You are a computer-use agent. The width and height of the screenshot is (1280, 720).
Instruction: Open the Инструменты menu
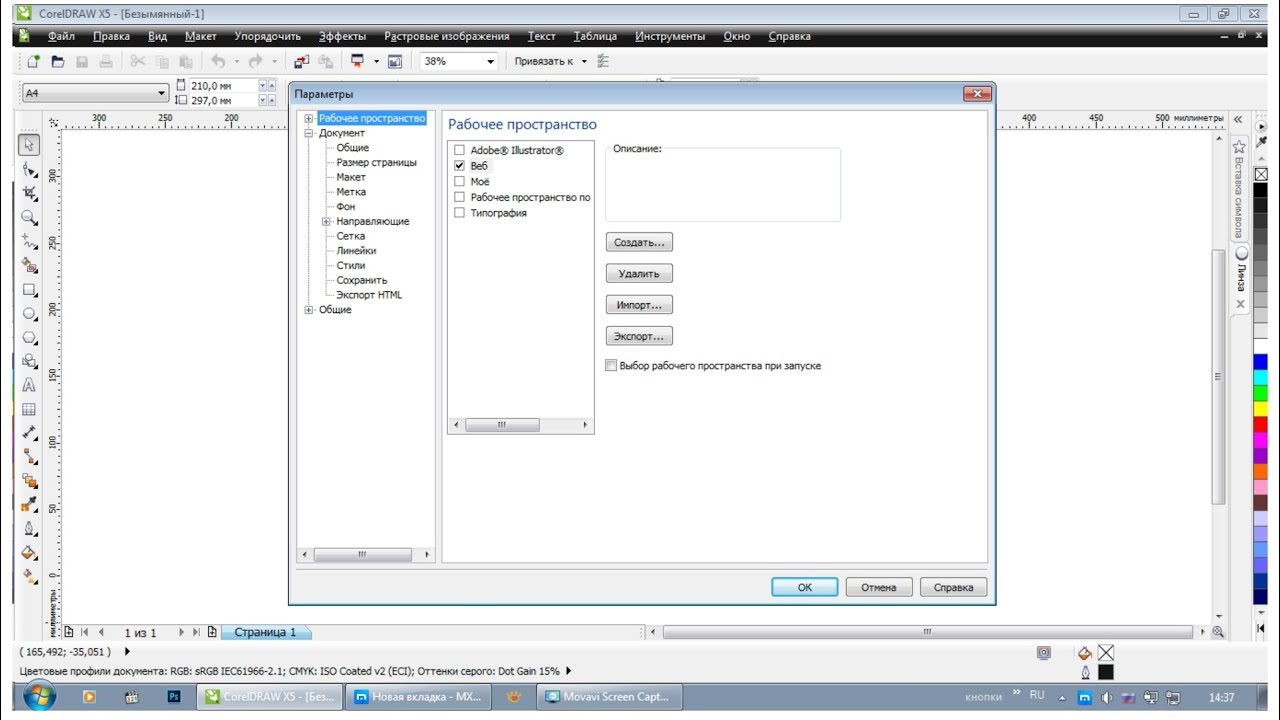[670, 36]
